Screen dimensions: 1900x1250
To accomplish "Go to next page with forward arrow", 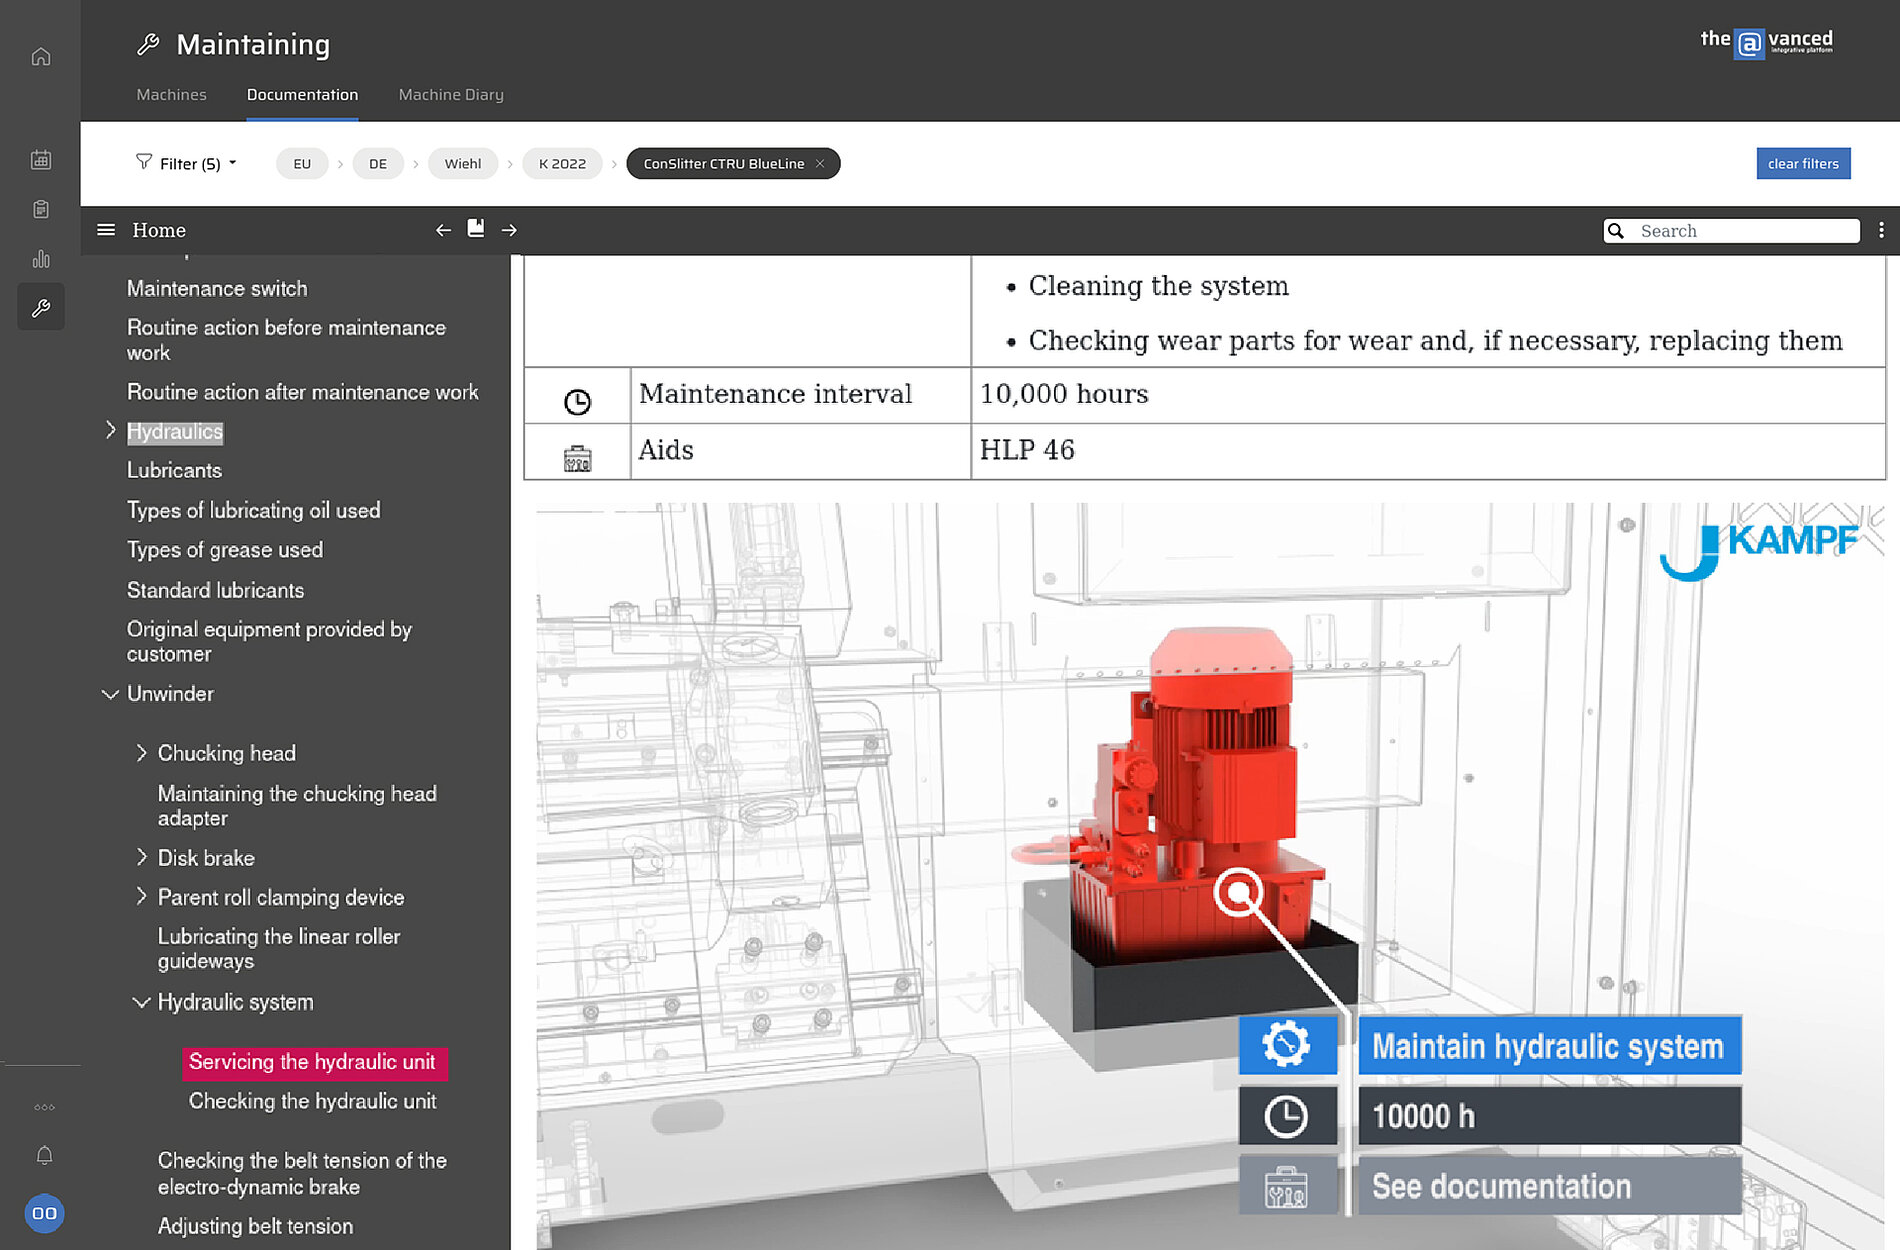I will 509,230.
